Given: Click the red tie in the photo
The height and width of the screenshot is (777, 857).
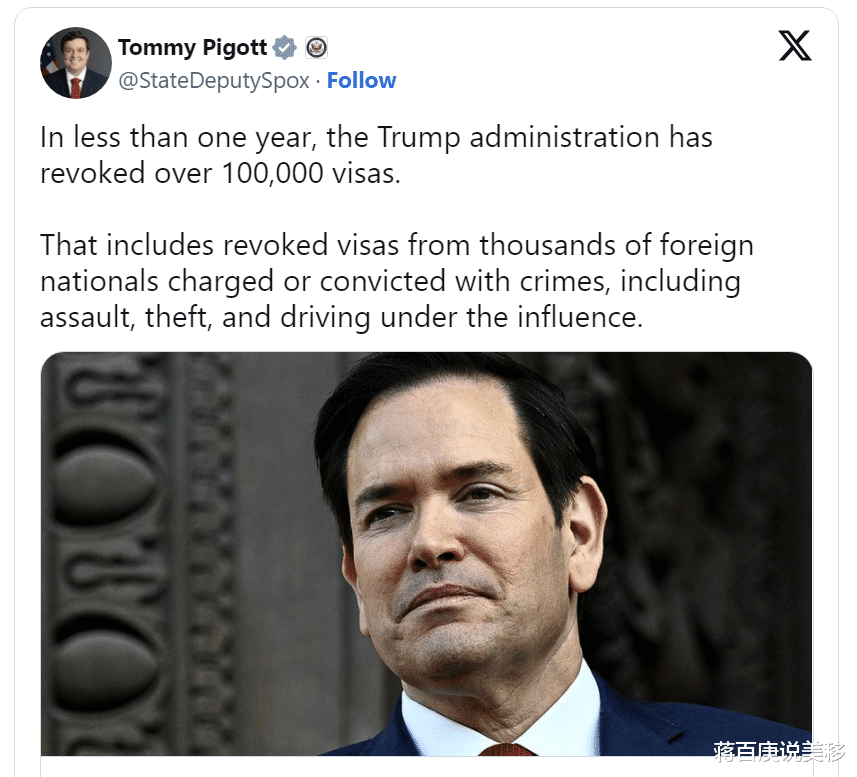Looking at the screenshot, I should point(507,749).
